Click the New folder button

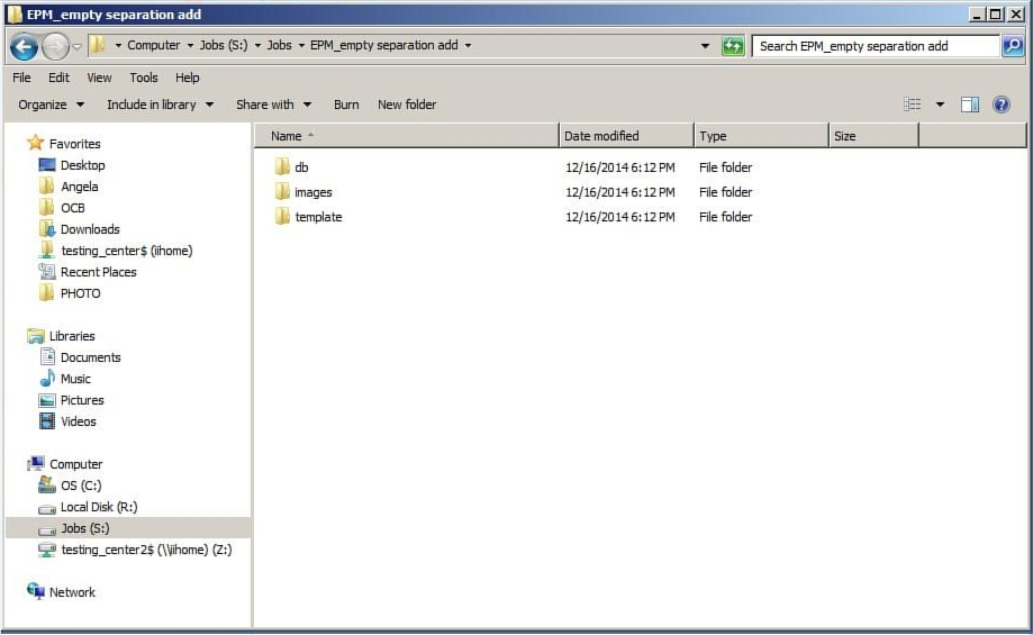pos(406,104)
